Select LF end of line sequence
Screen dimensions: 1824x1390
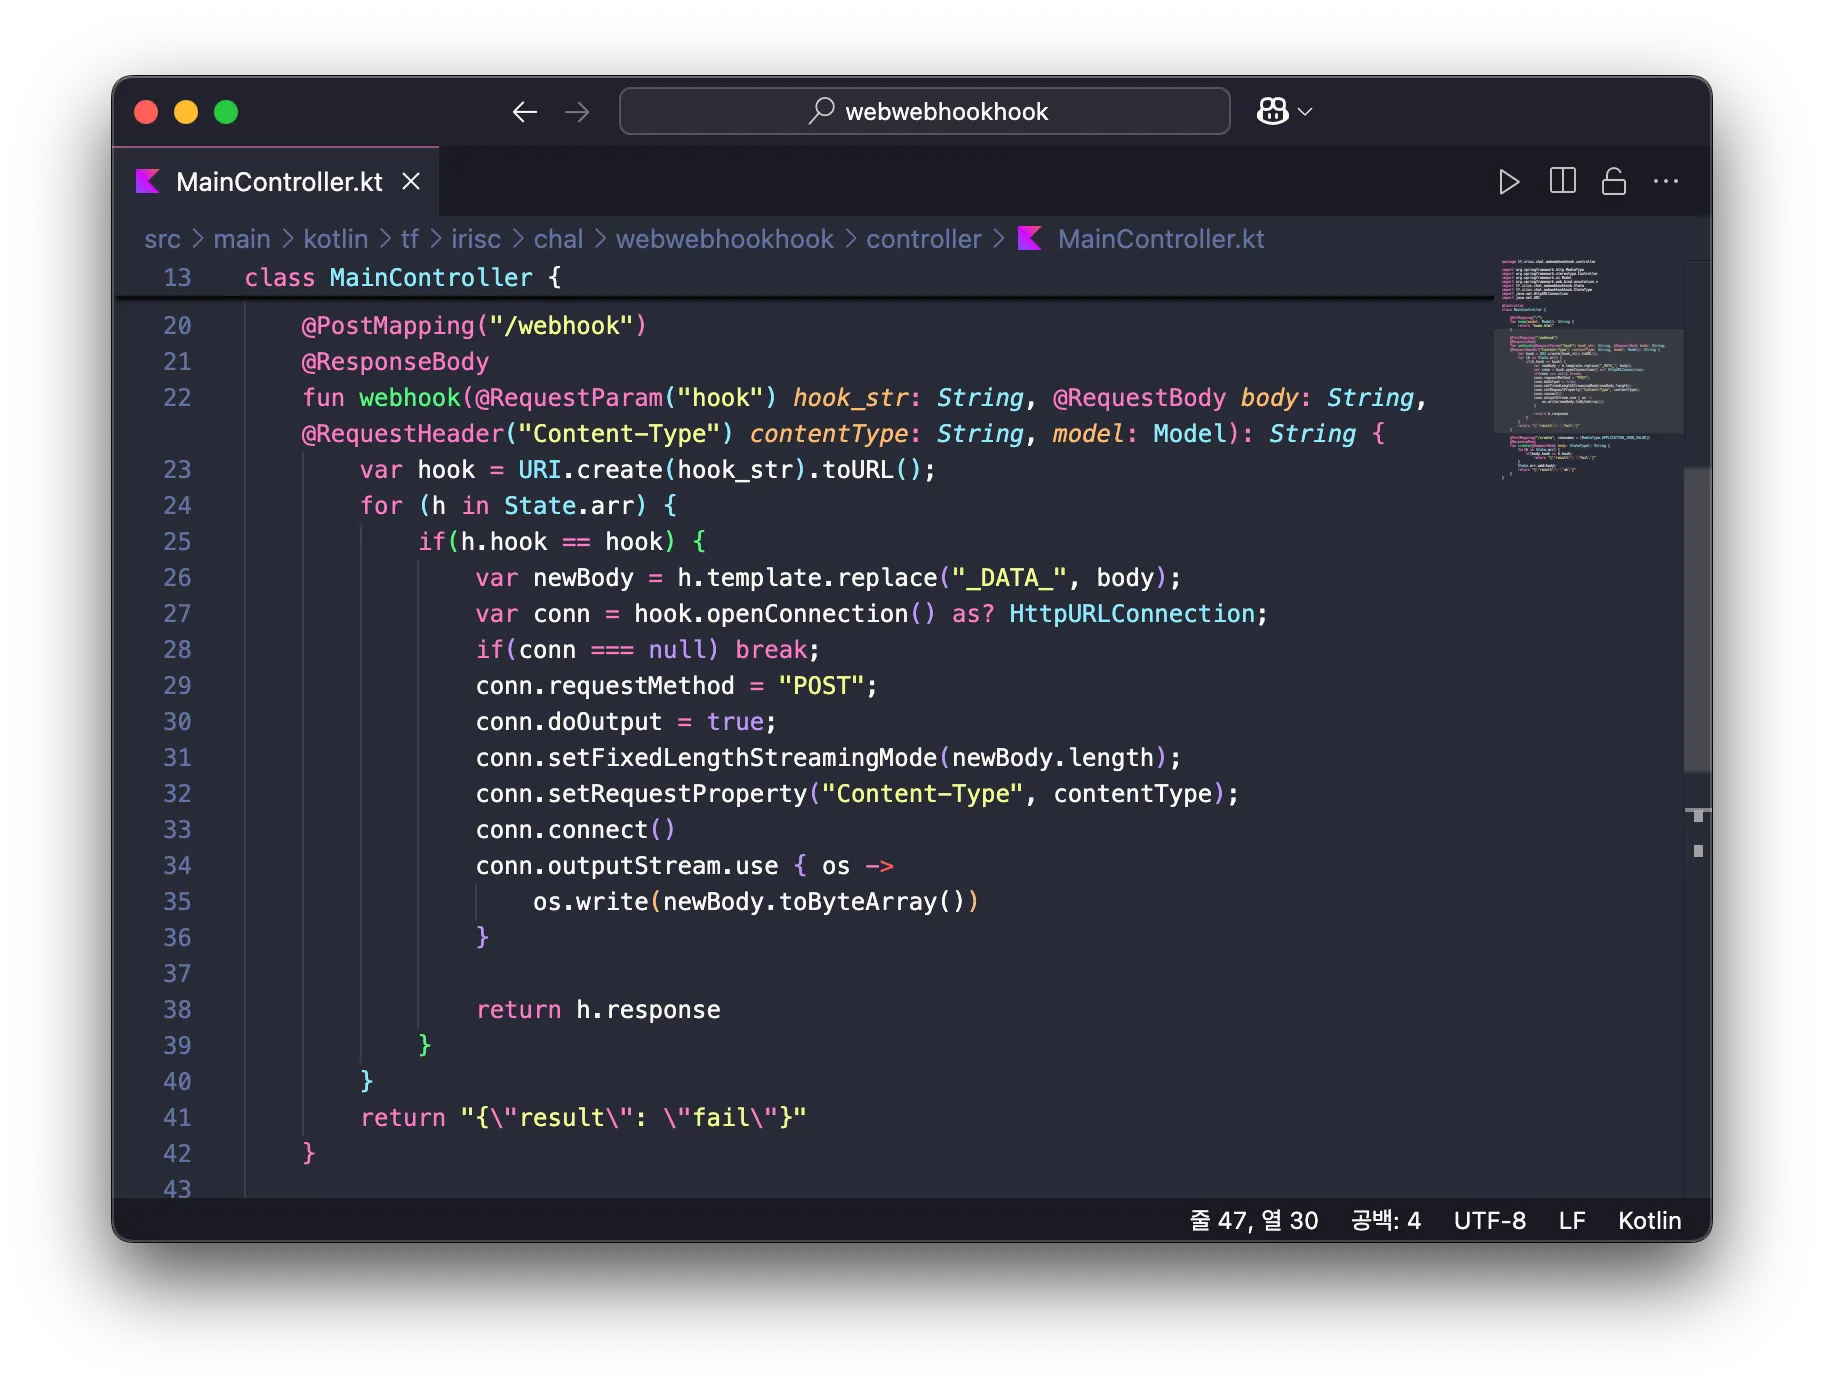coord(1571,1220)
